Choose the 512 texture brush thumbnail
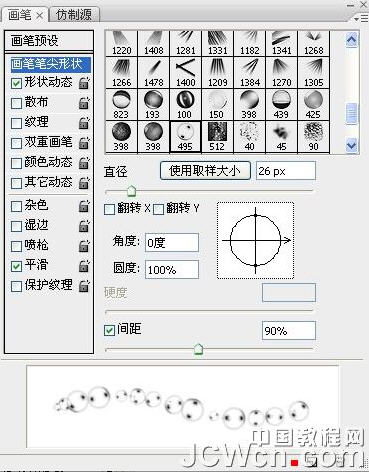 (217, 137)
